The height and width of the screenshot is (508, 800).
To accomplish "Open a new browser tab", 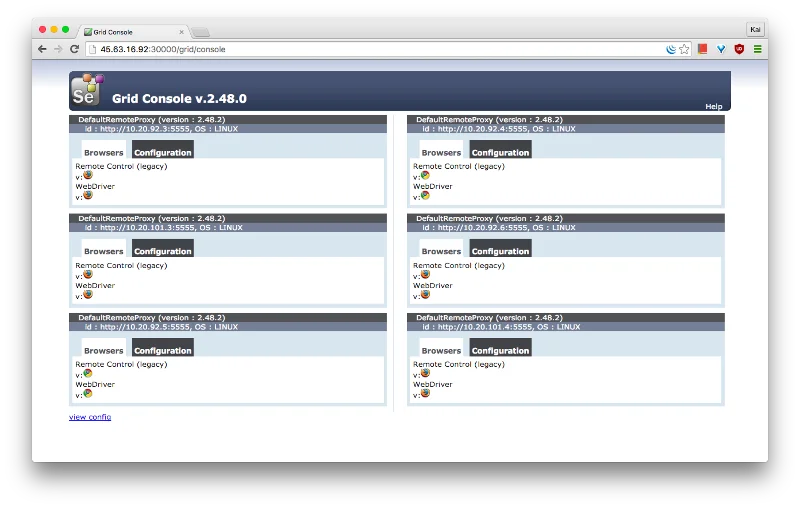I will point(201,33).
